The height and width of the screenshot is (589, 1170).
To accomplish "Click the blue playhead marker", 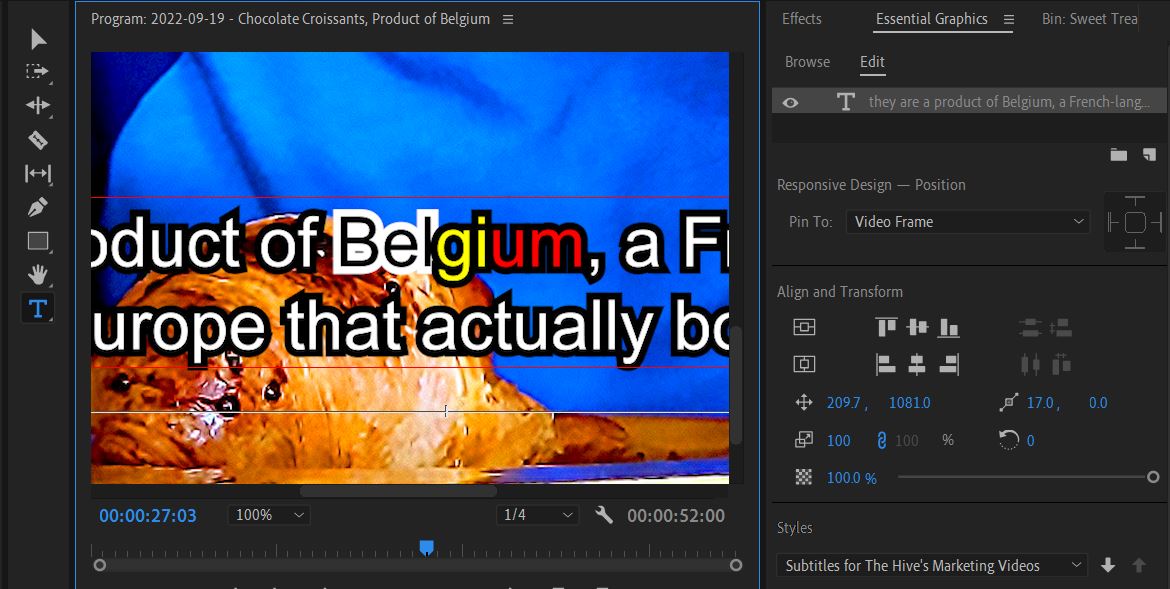I will 426,548.
